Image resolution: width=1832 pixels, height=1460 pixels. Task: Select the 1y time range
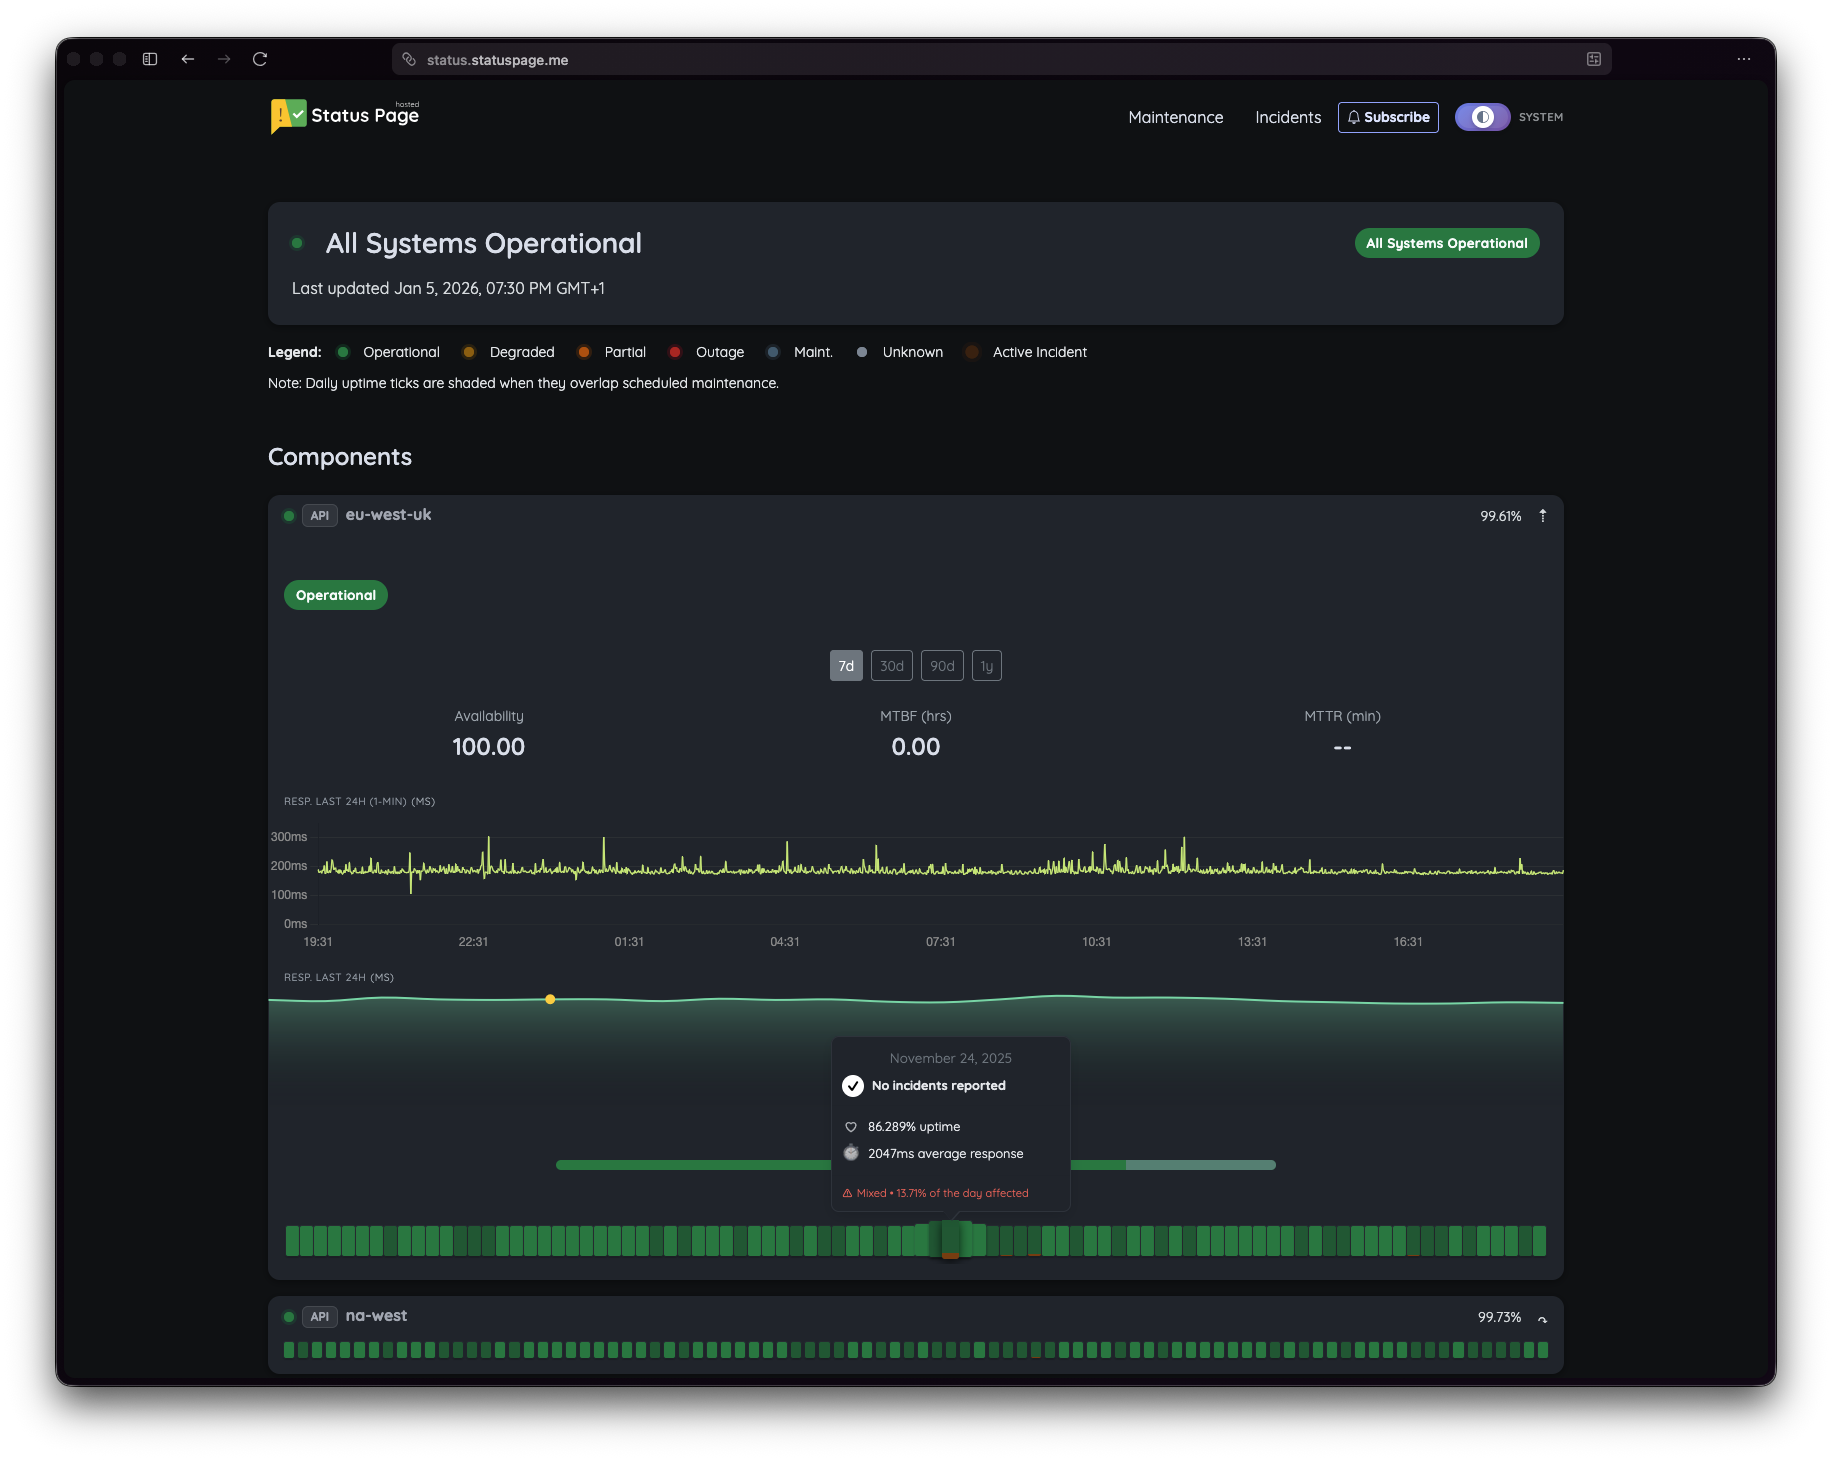tap(986, 665)
